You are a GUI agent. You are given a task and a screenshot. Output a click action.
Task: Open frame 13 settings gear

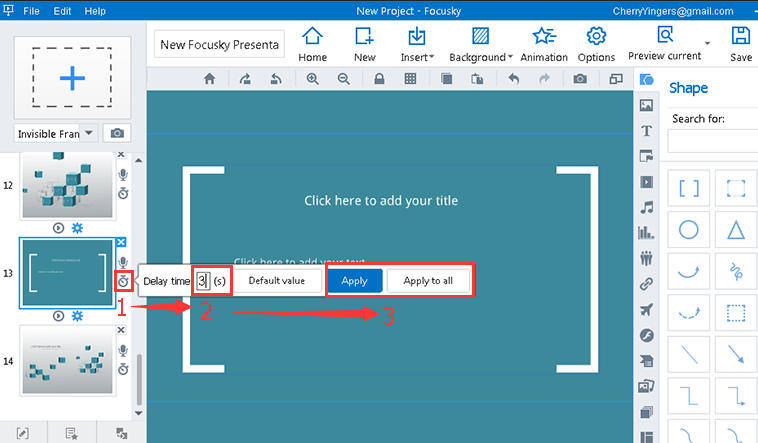coord(77,316)
